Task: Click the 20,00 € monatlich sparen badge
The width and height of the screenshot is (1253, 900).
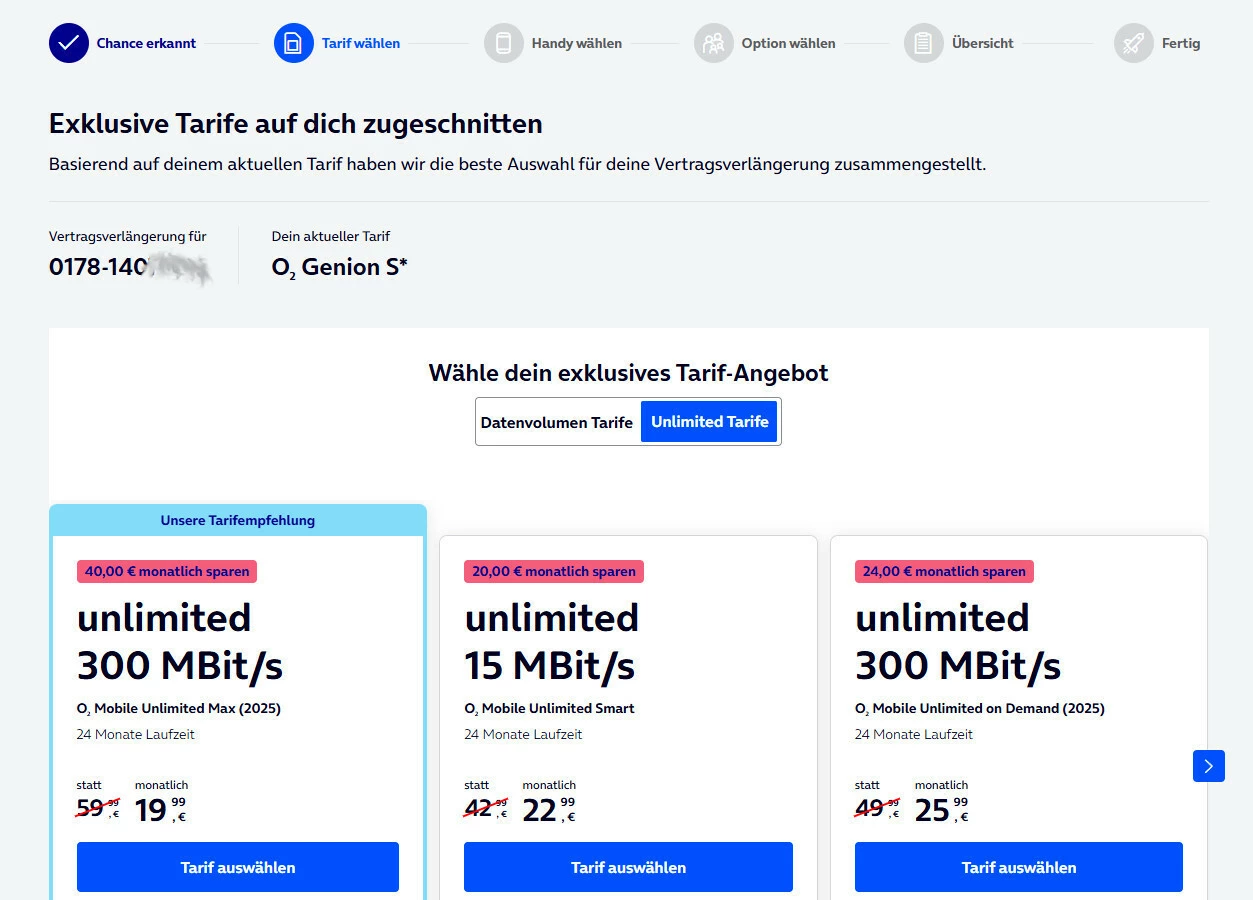Action: (553, 571)
